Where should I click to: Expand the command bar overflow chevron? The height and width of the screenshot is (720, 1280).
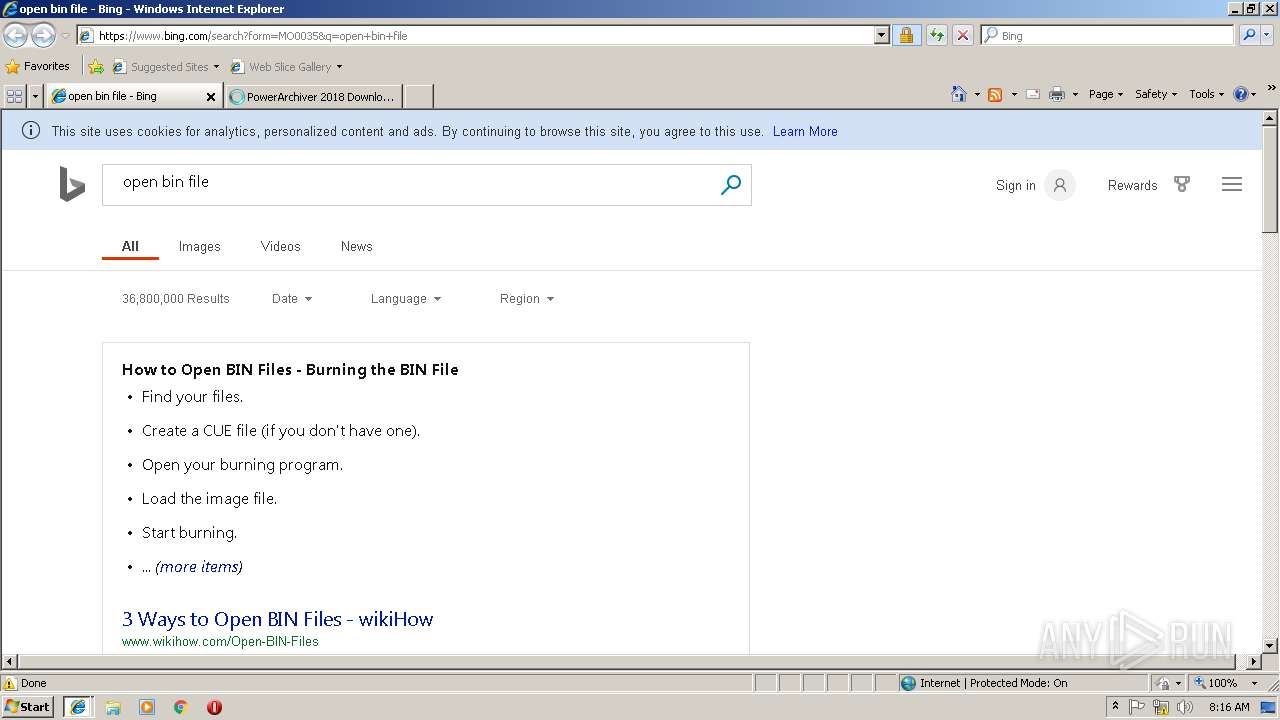1272,89
